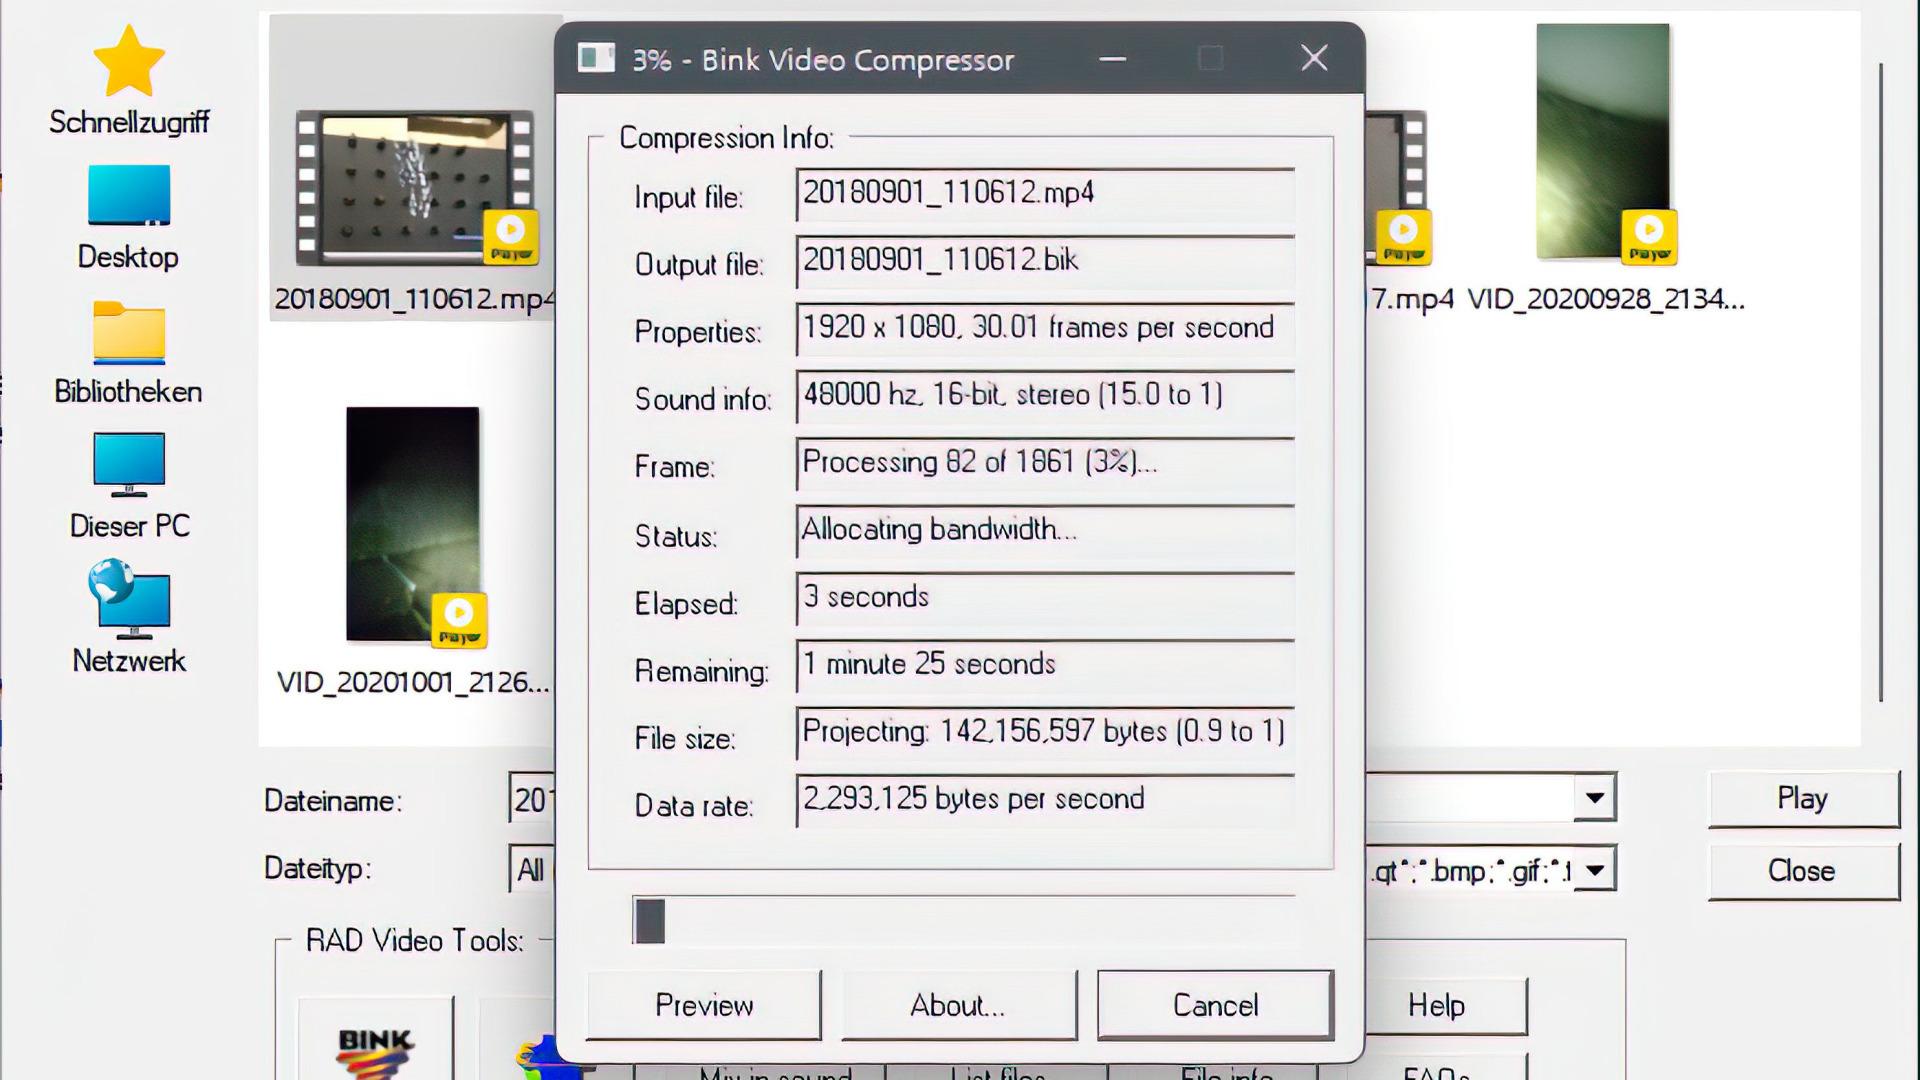1920x1080 pixels.
Task: Open the Desktop location icon
Action: click(x=129, y=218)
